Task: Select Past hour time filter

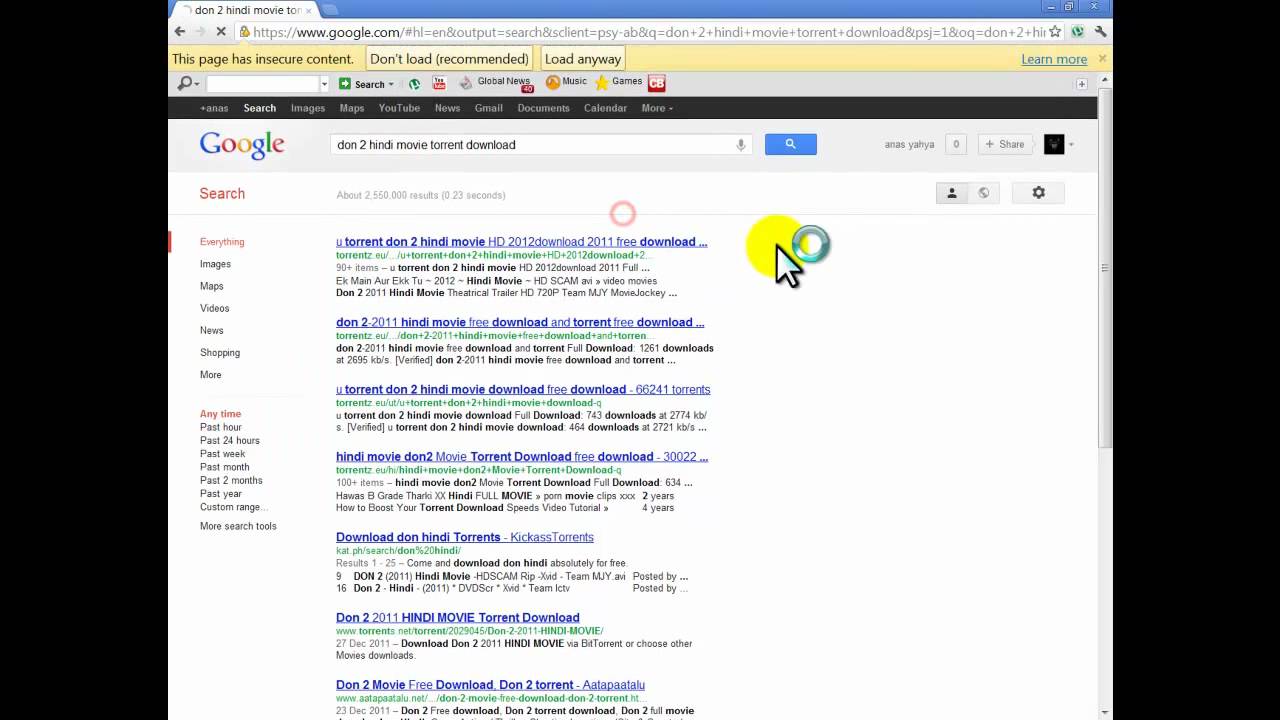Action: (221, 427)
